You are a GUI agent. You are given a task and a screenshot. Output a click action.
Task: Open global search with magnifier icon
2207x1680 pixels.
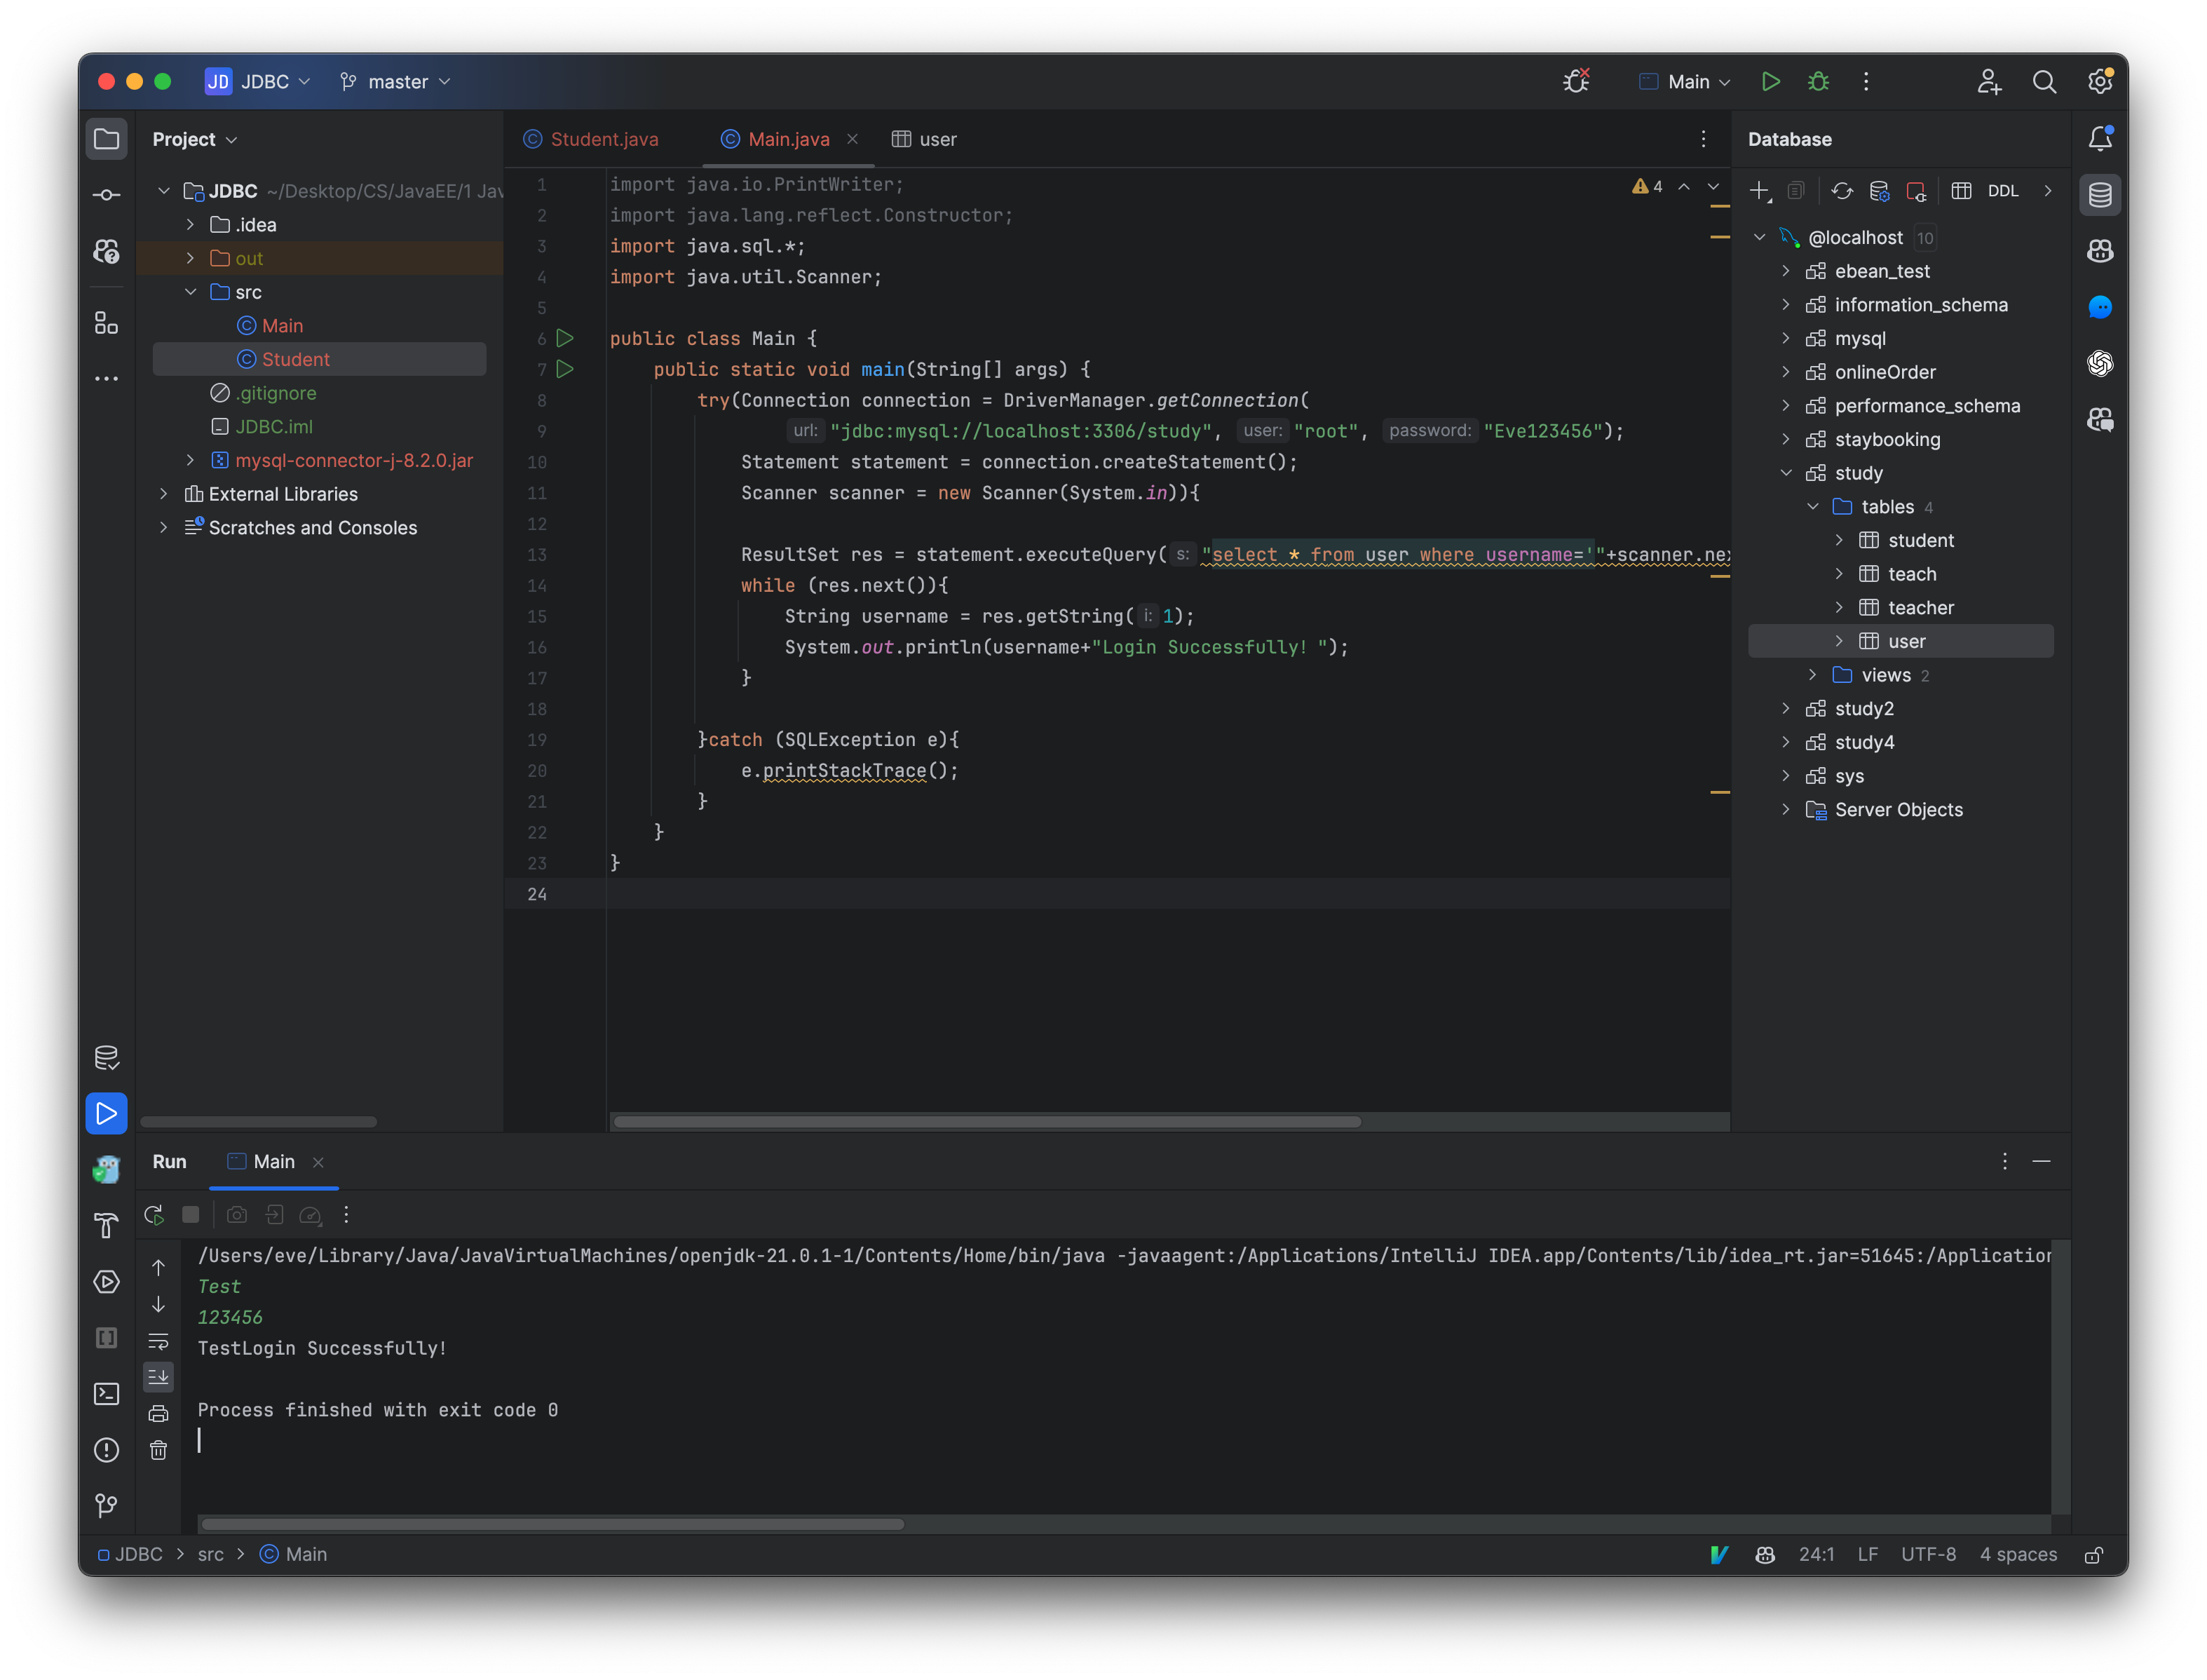(x=2045, y=81)
